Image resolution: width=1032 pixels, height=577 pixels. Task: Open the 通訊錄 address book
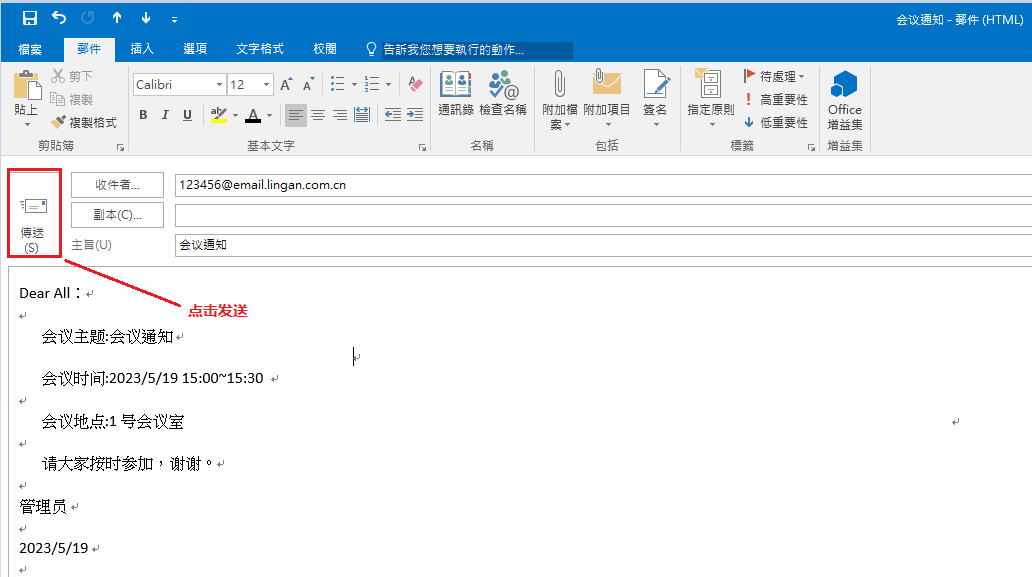pos(455,94)
